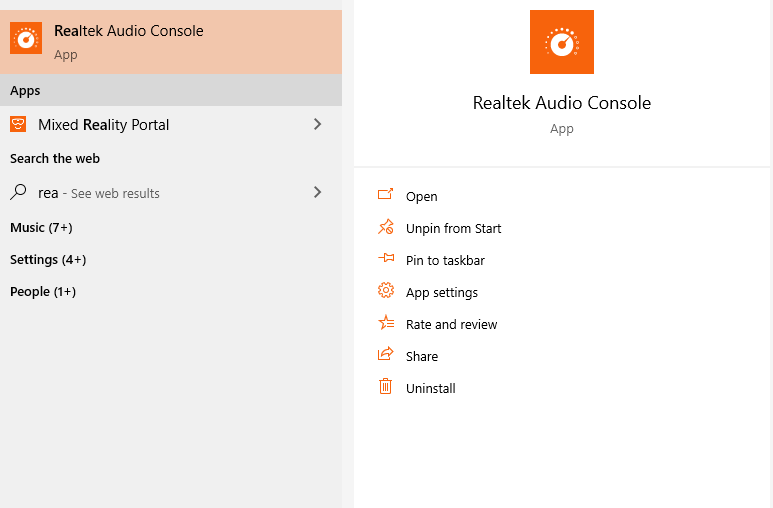Select Share action

tap(422, 356)
